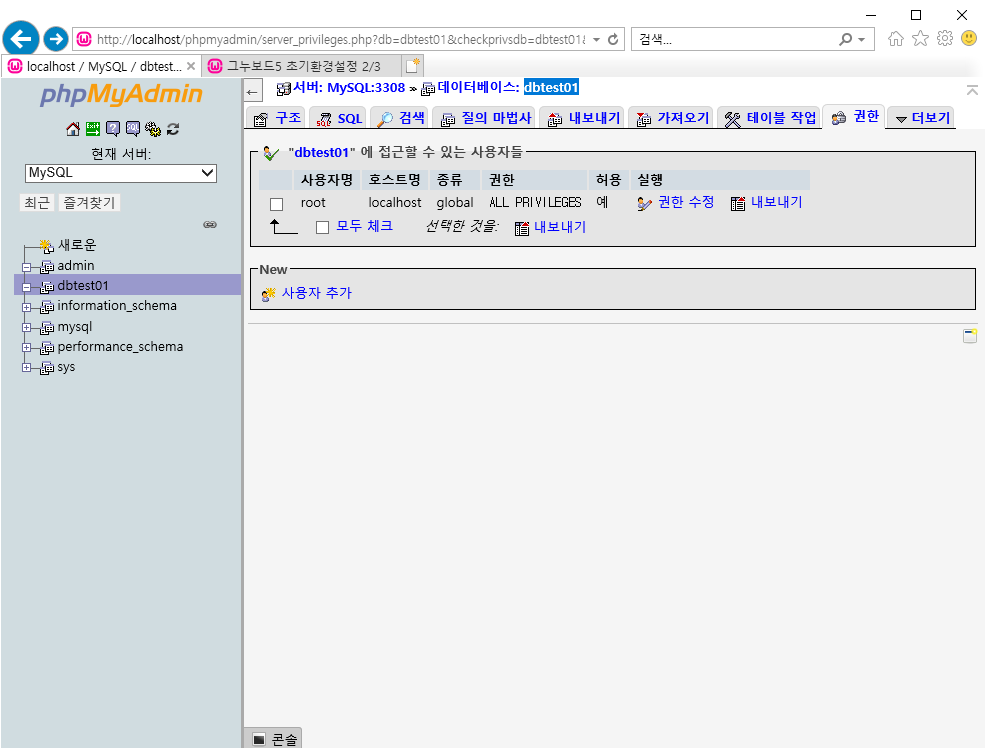
Task: Open the 테이블 작업 tab
Action: pos(770,118)
